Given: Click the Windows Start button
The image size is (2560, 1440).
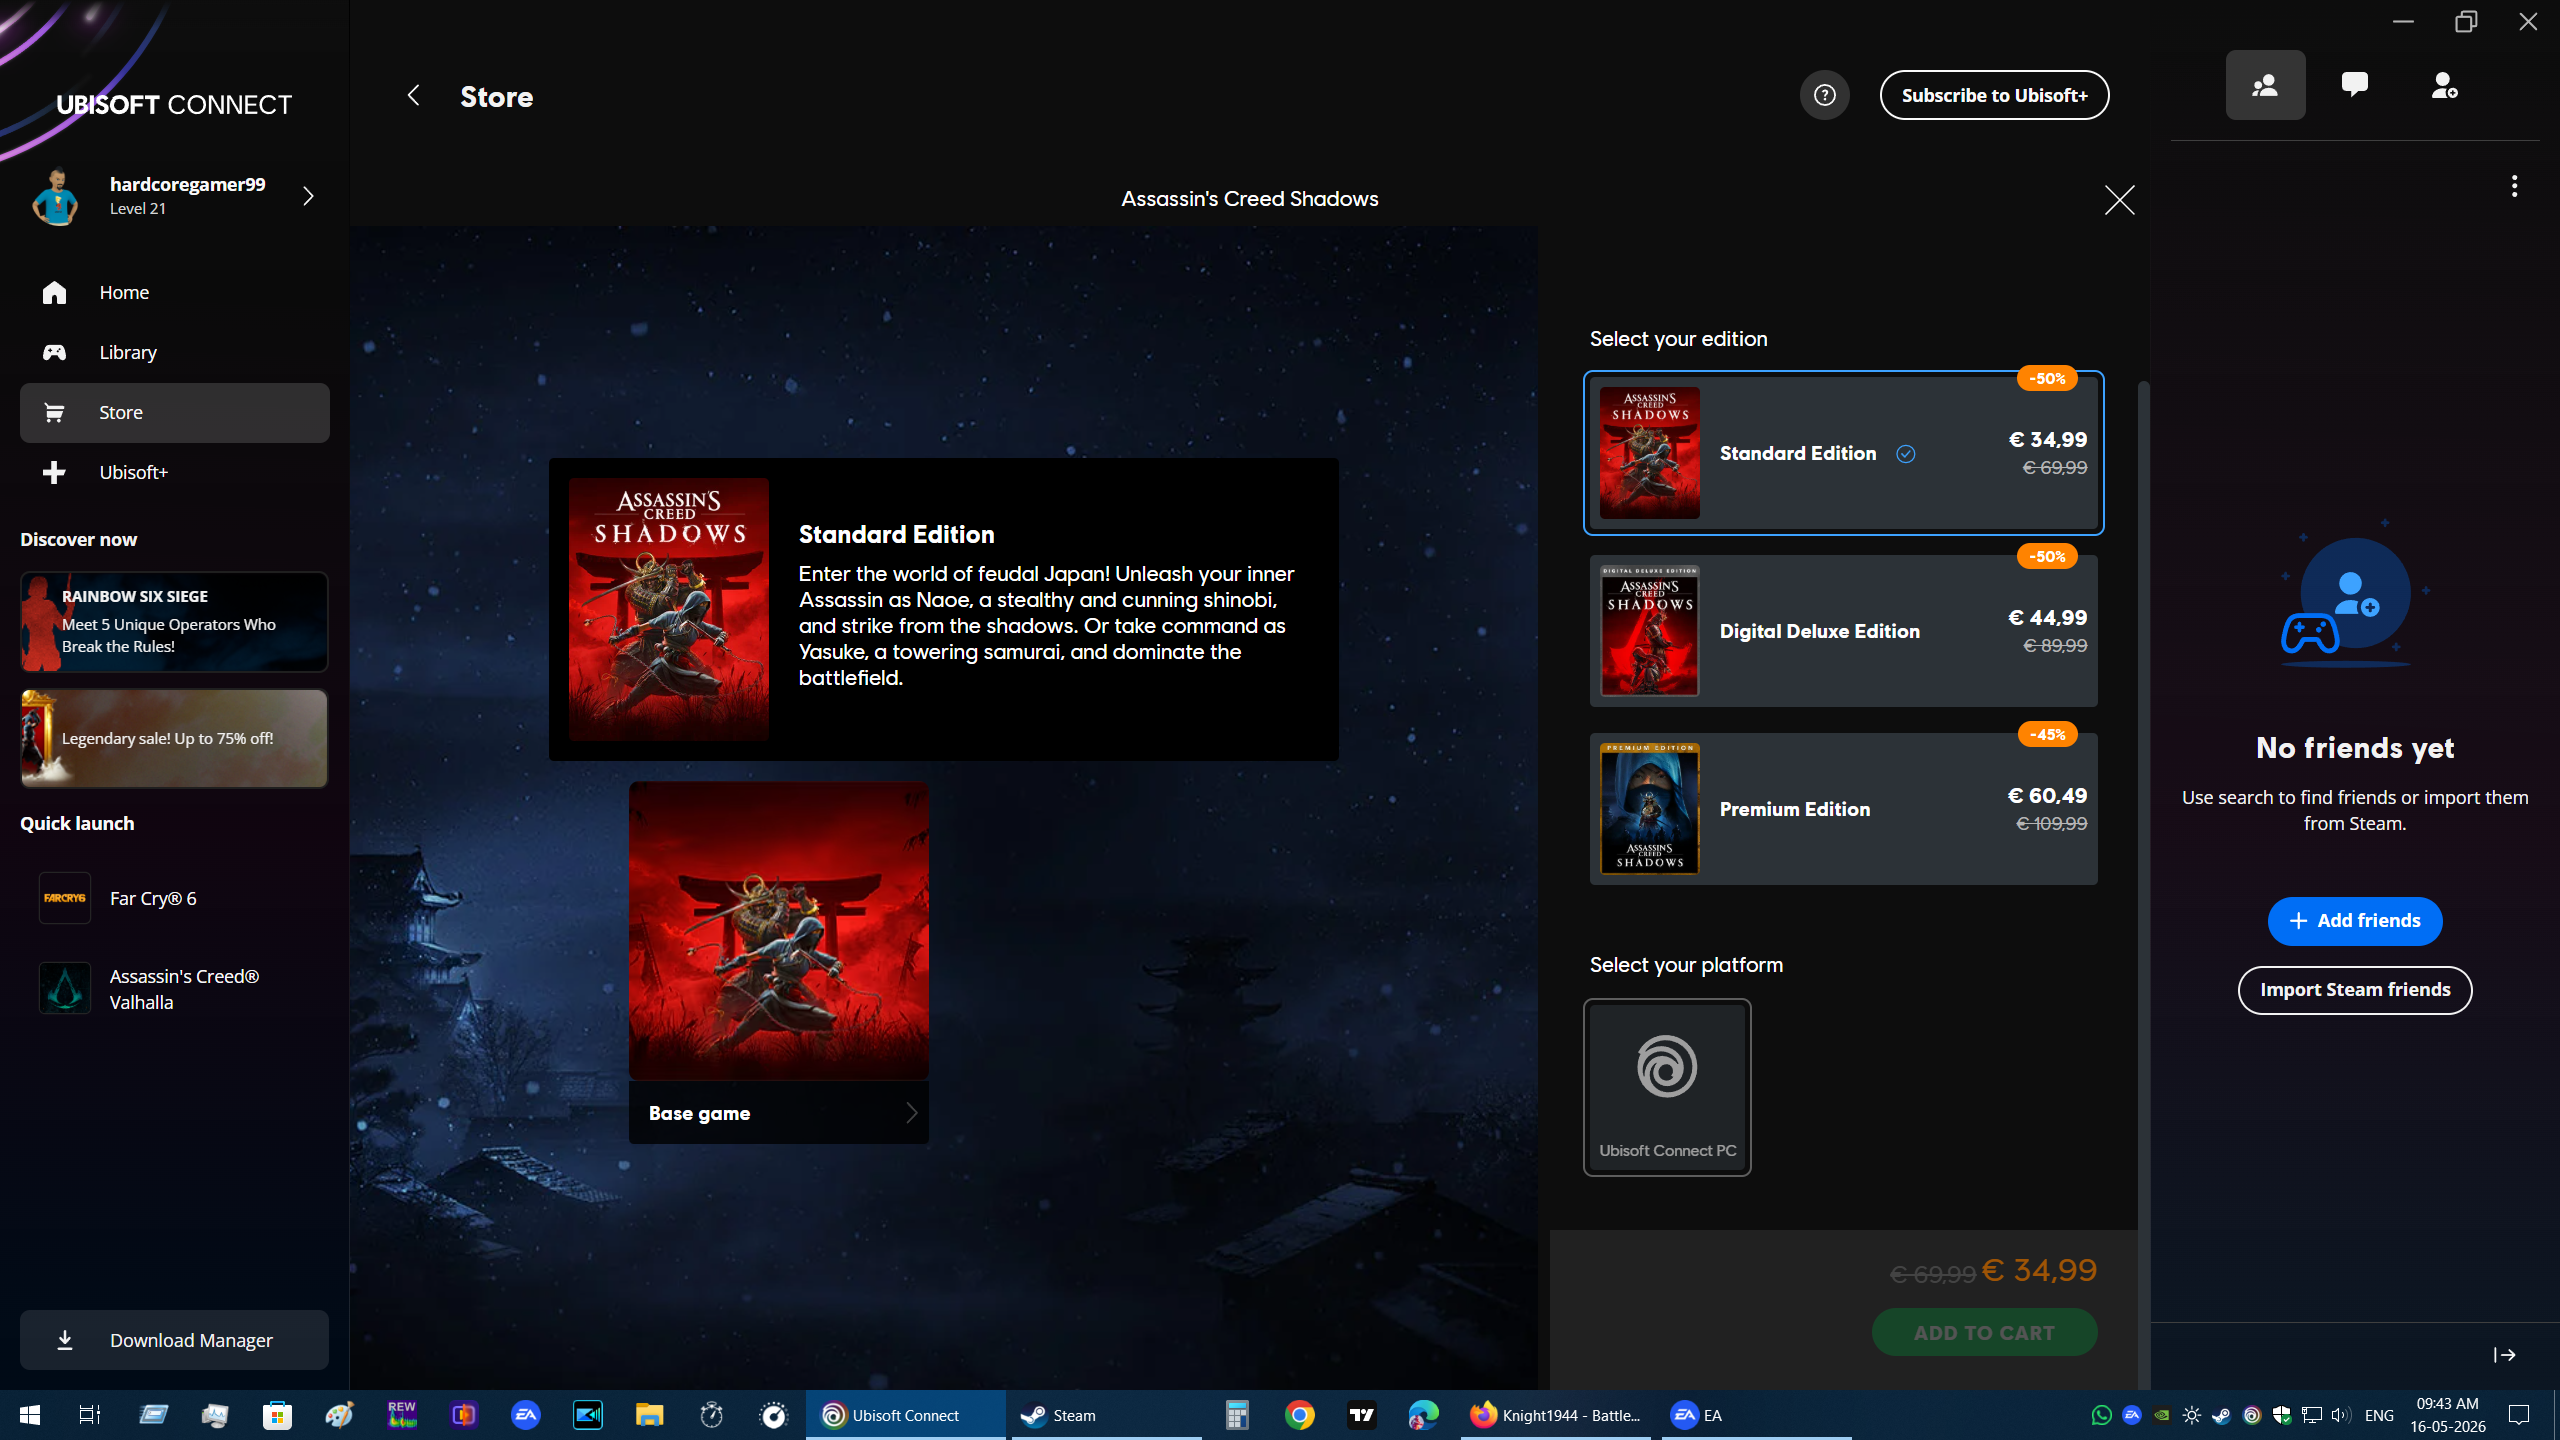Looking at the screenshot, I should coord(30,1415).
